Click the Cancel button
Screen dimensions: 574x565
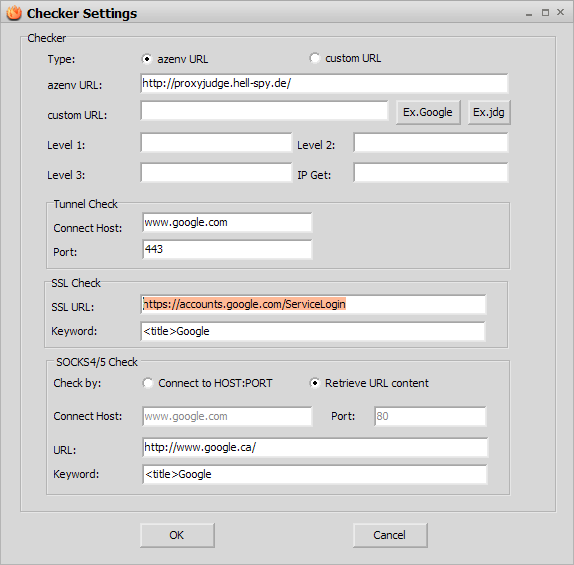[390, 535]
